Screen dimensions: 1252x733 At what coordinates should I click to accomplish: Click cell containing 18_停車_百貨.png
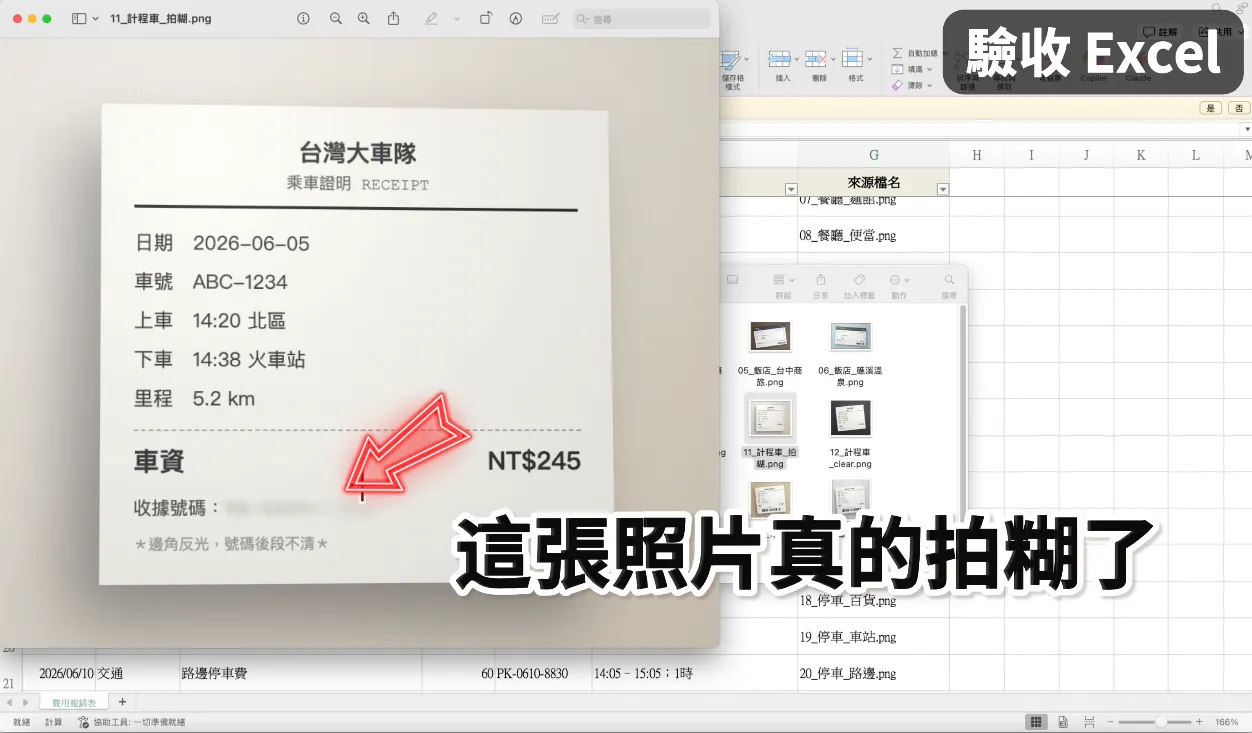click(x=873, y=600)
